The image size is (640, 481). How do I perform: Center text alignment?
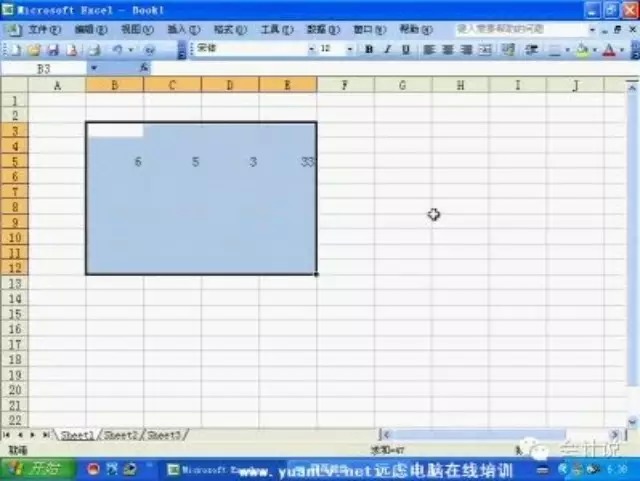click(x=448, y=49)
